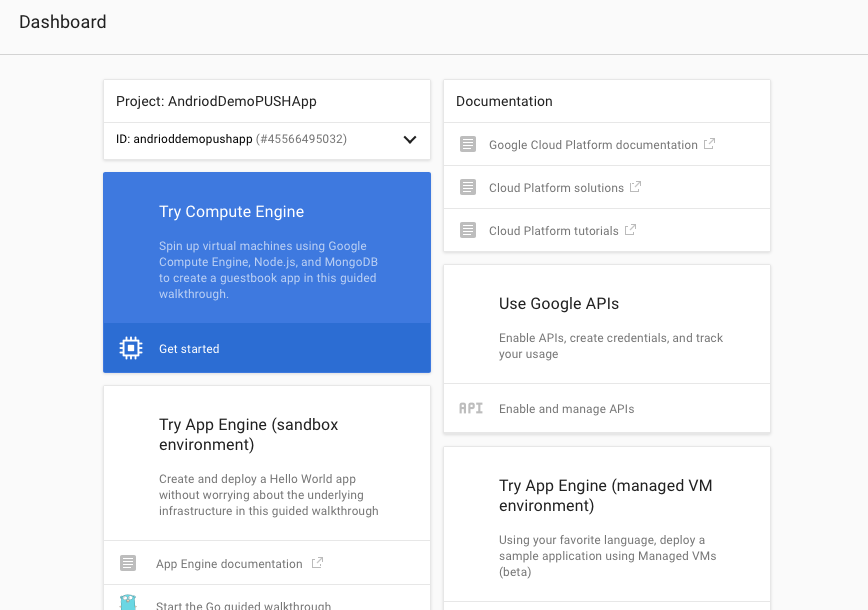
Task: Click external link icon after Cloud Platform solutions
Action: coord(635,187)
